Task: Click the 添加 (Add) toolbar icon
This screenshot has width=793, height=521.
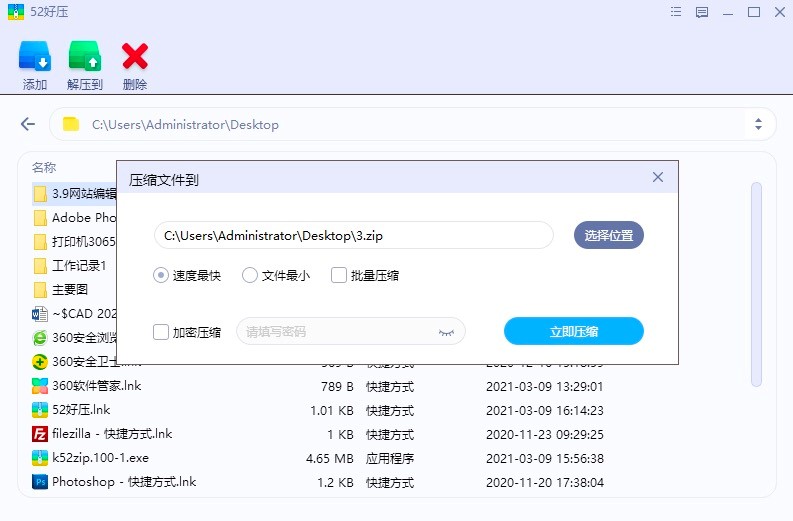Action: (x=34, y=56)
